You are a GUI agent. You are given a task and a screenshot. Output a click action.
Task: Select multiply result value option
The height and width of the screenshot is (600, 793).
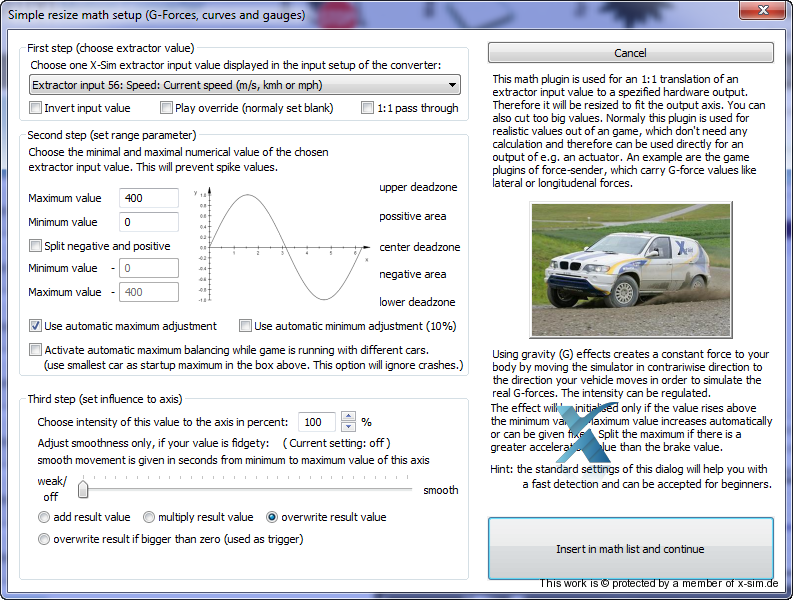[x=149, y=517]
